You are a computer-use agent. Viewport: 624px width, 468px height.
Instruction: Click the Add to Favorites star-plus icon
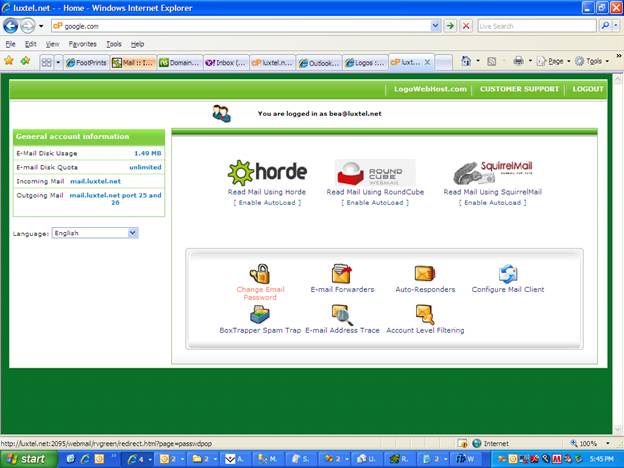tap(25, 61)
